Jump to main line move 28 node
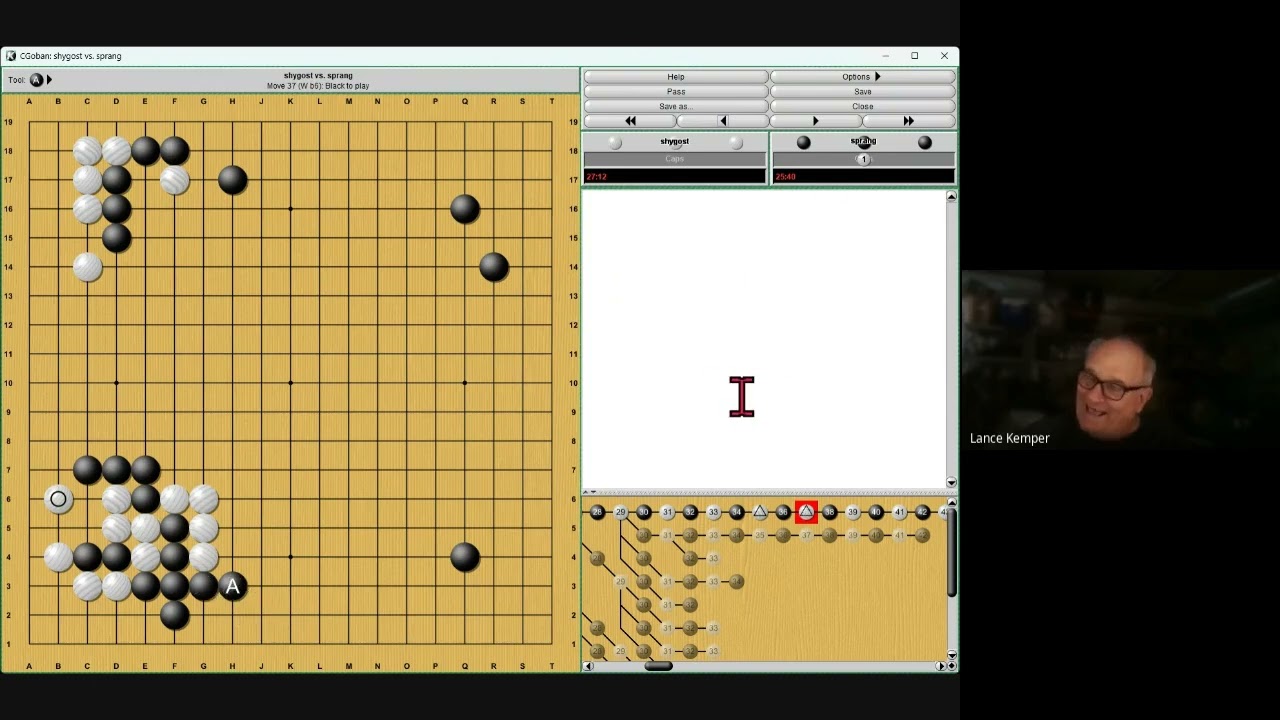Viewport: 1280px width, 720px height. tap(597, 512)
